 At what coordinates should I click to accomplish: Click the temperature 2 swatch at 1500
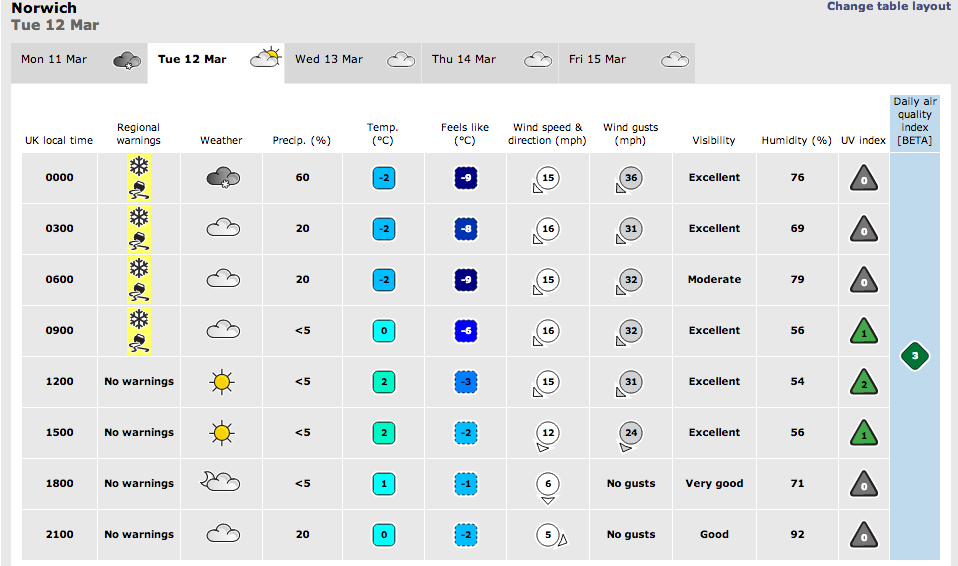tap(383, 433)
